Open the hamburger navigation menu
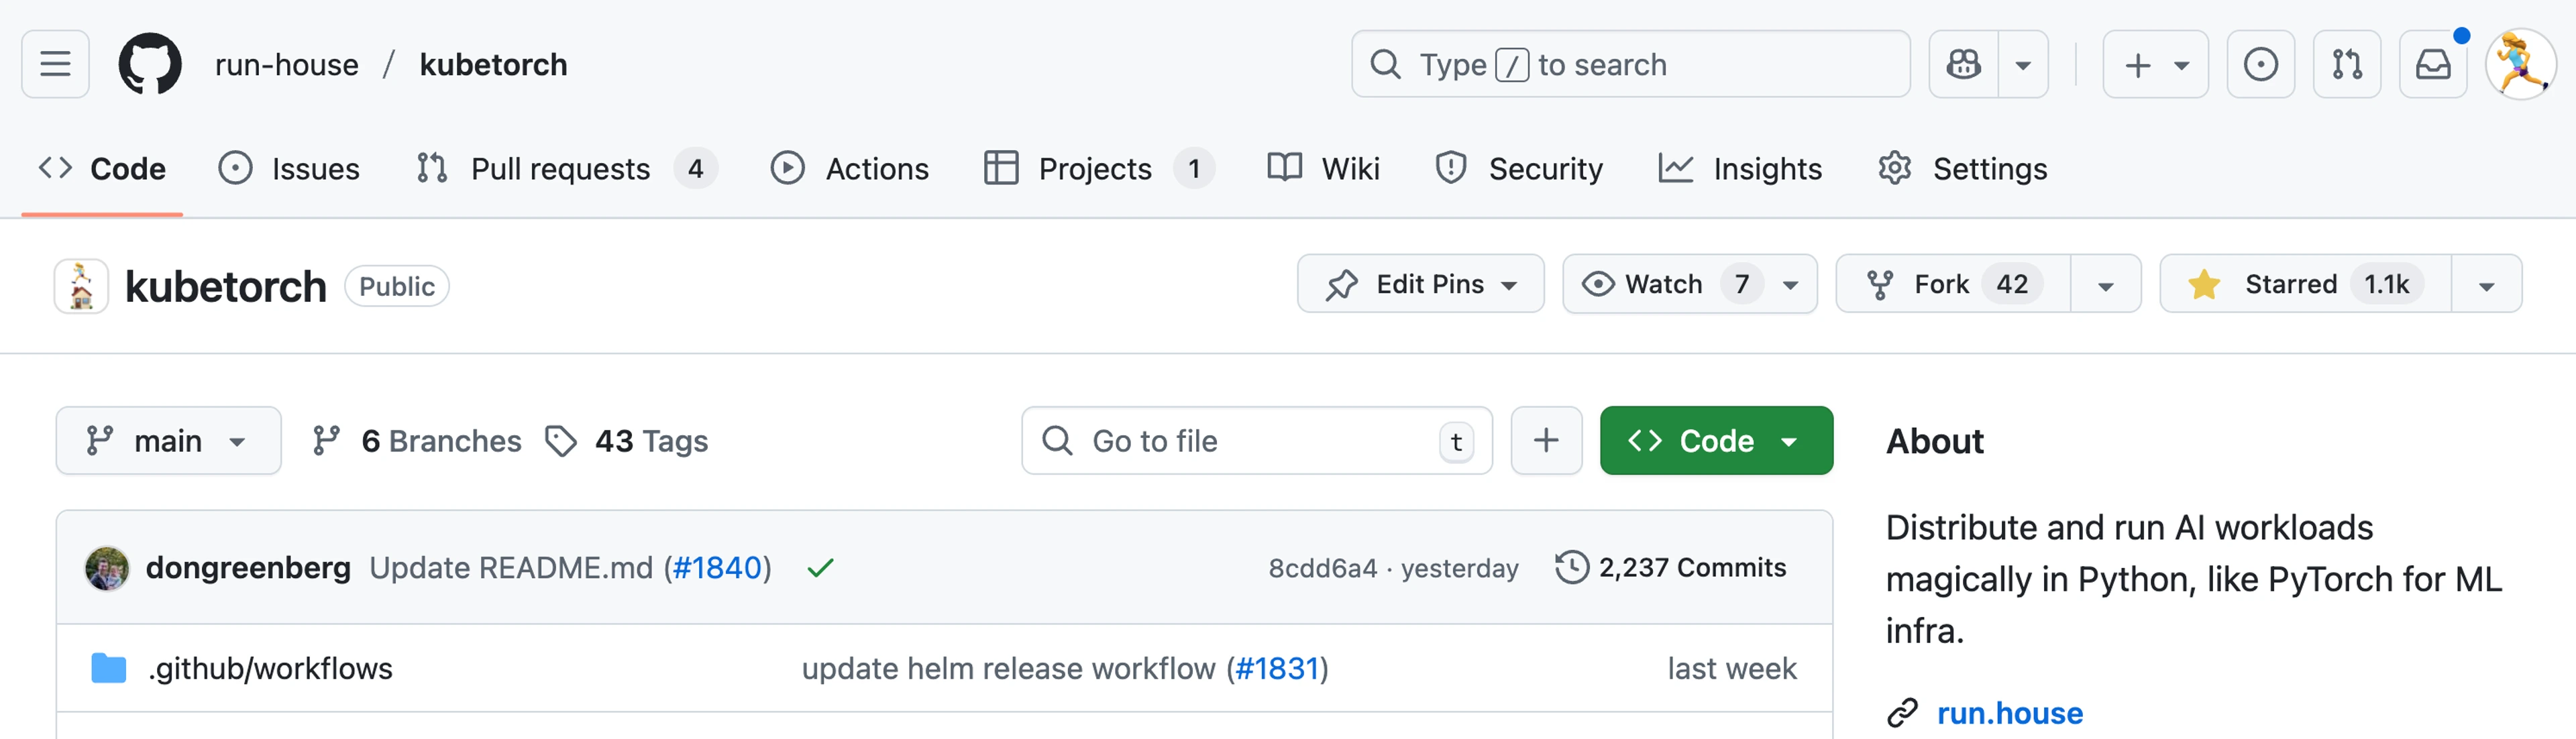The width and height of the screenshot is (2576, 739). [55, 65]
